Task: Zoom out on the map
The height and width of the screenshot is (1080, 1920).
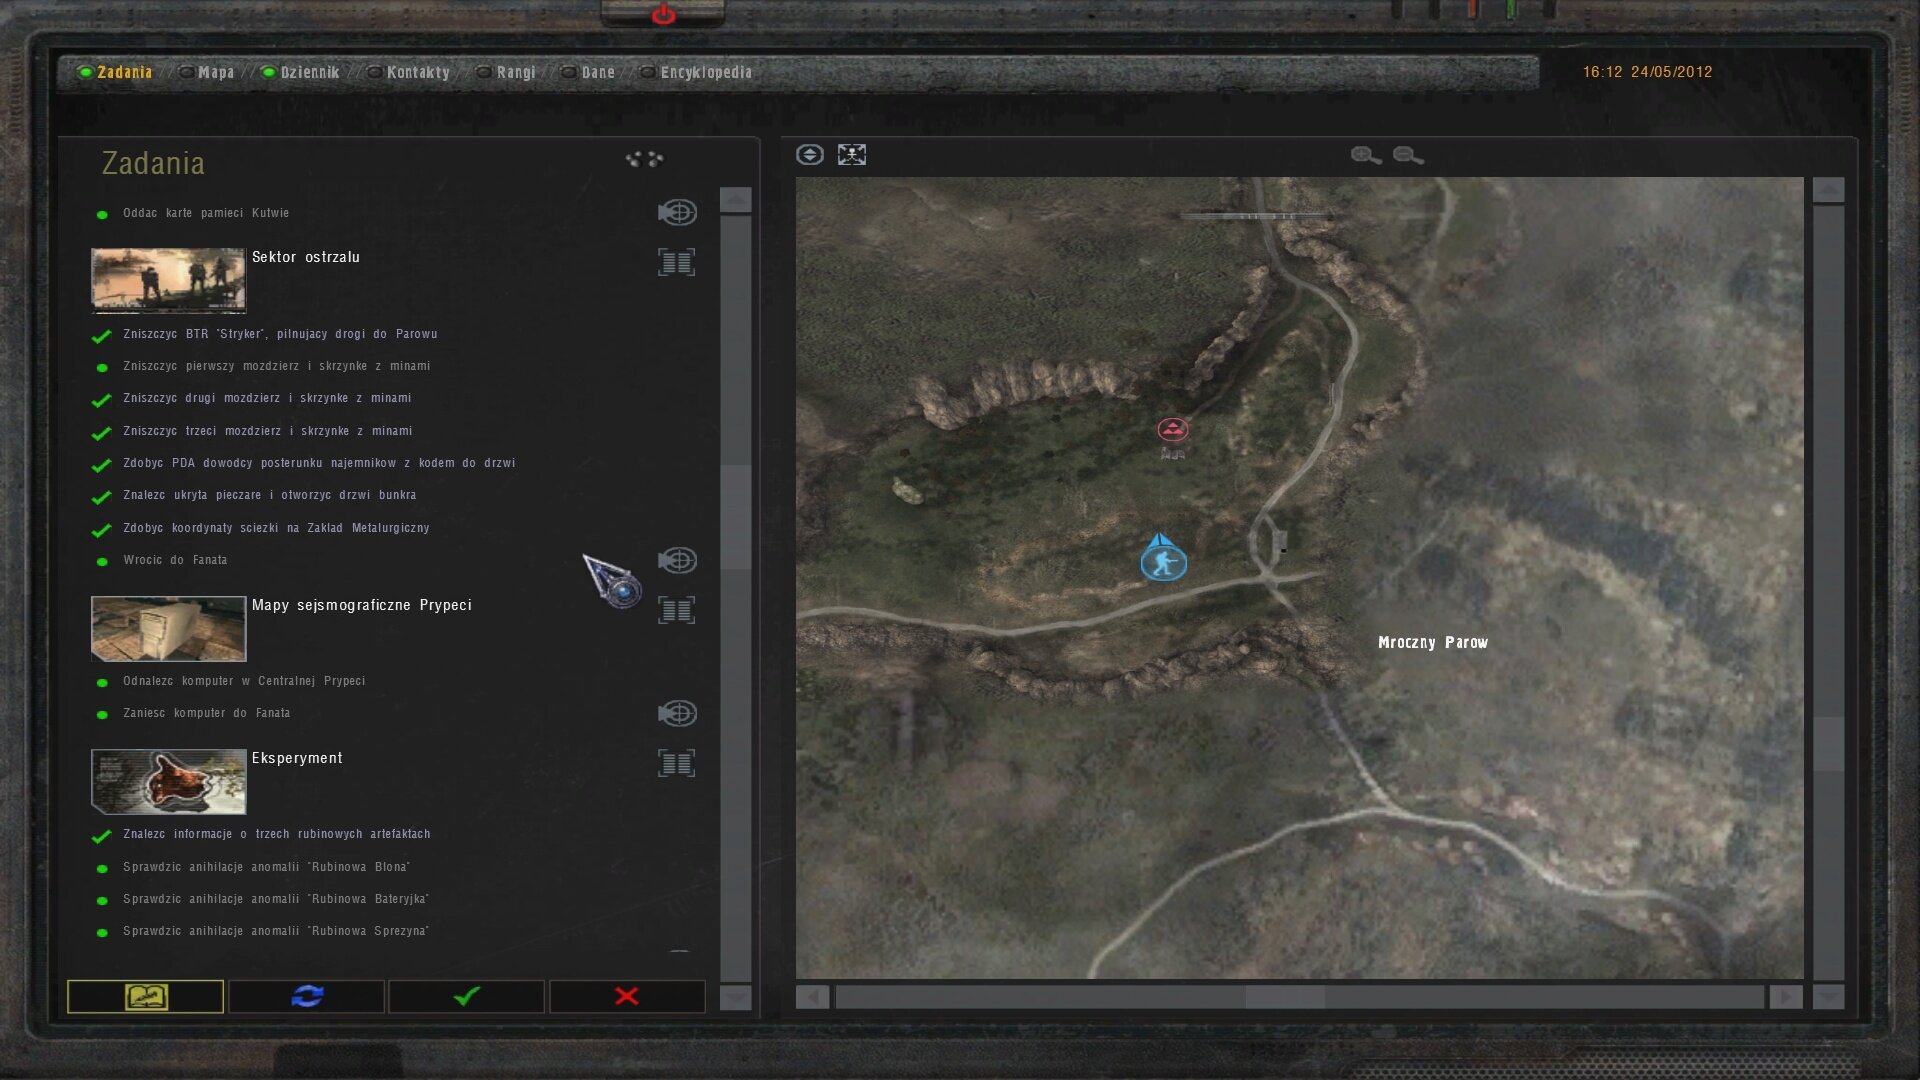Action: click(x=1408, y=155)
